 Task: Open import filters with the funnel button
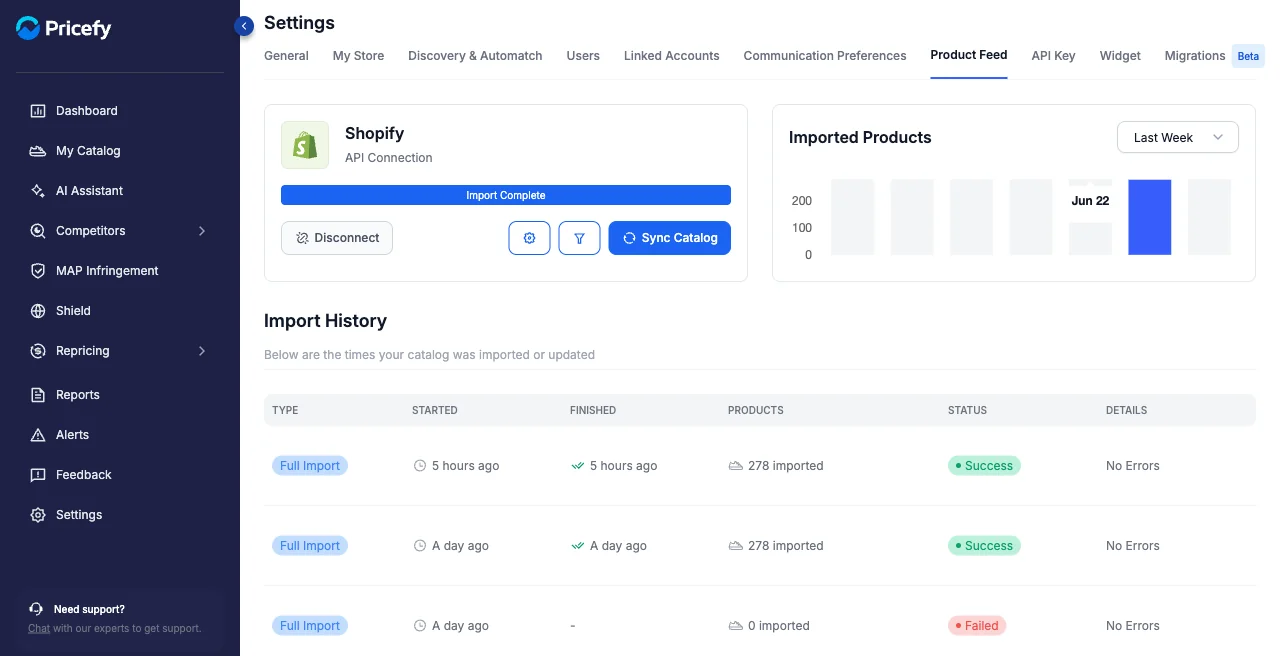click(579, 238)
